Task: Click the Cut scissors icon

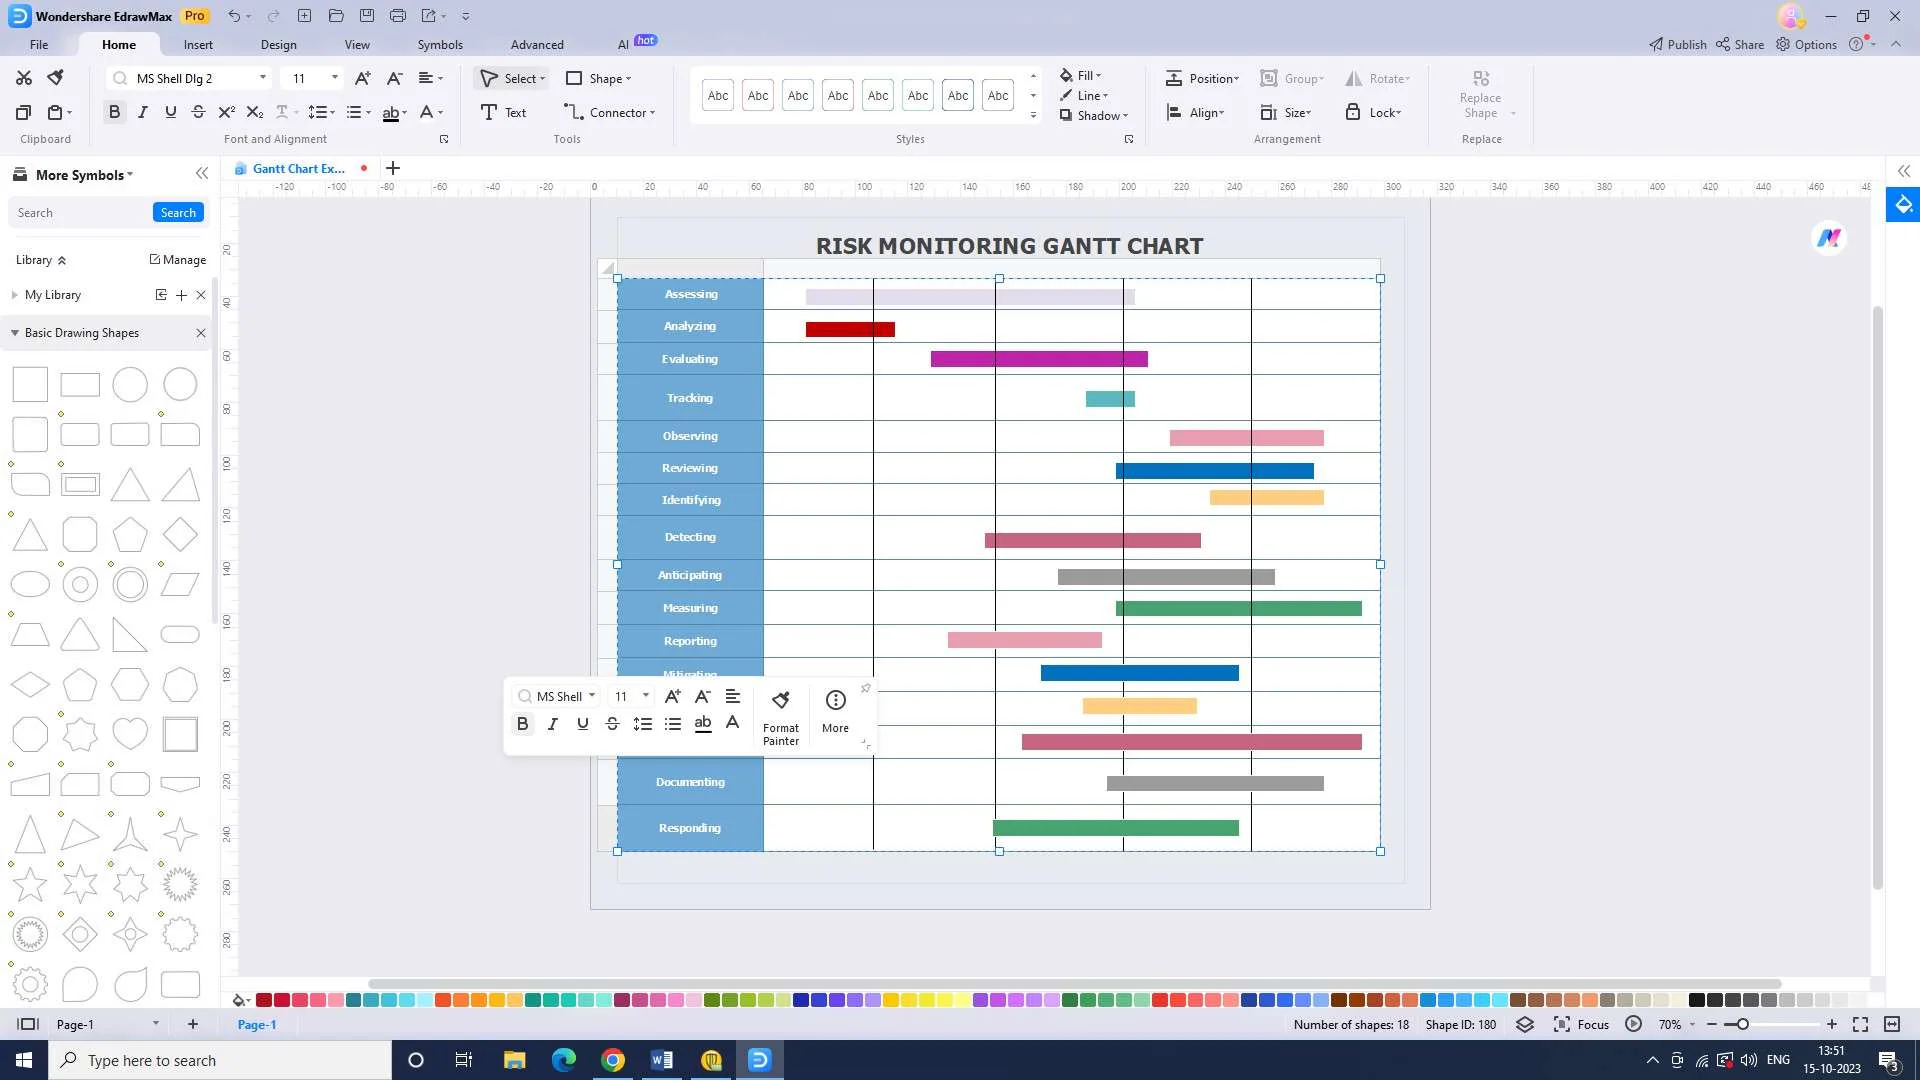Action: tap(24, 78)
